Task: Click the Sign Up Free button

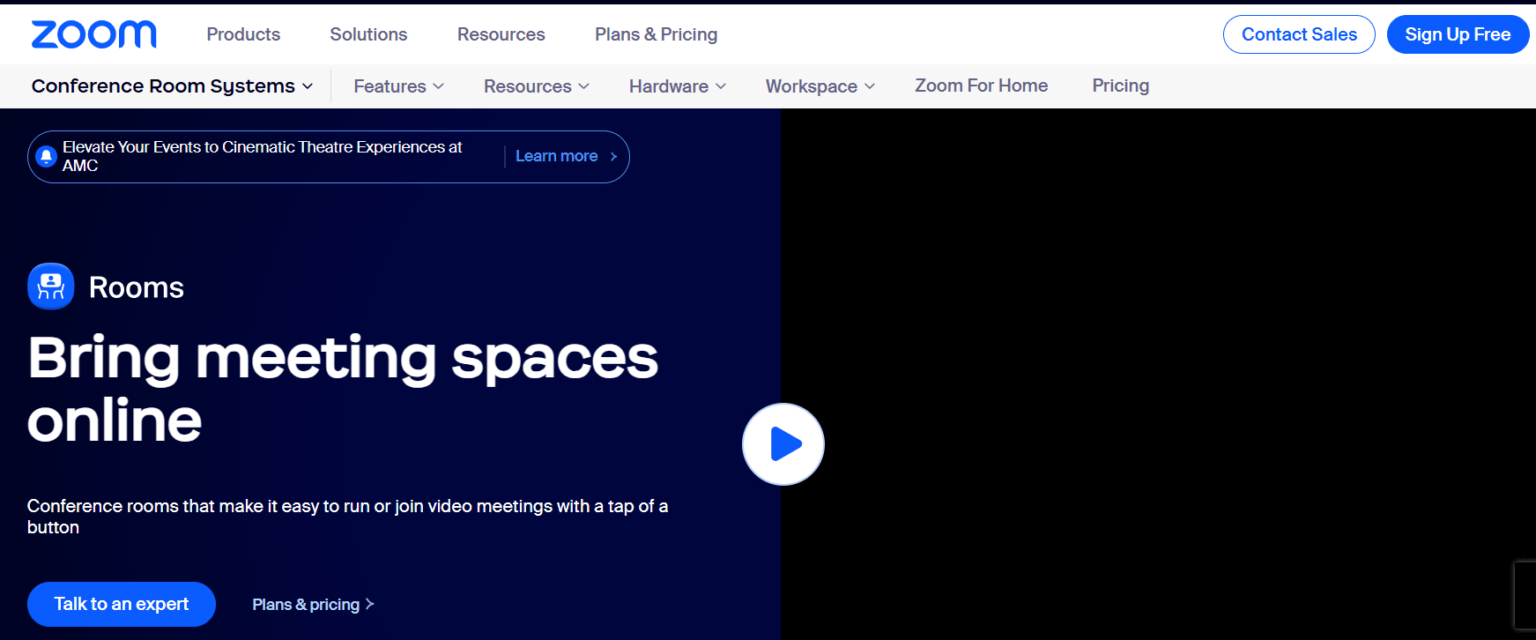Action: tap(1457, 35)
